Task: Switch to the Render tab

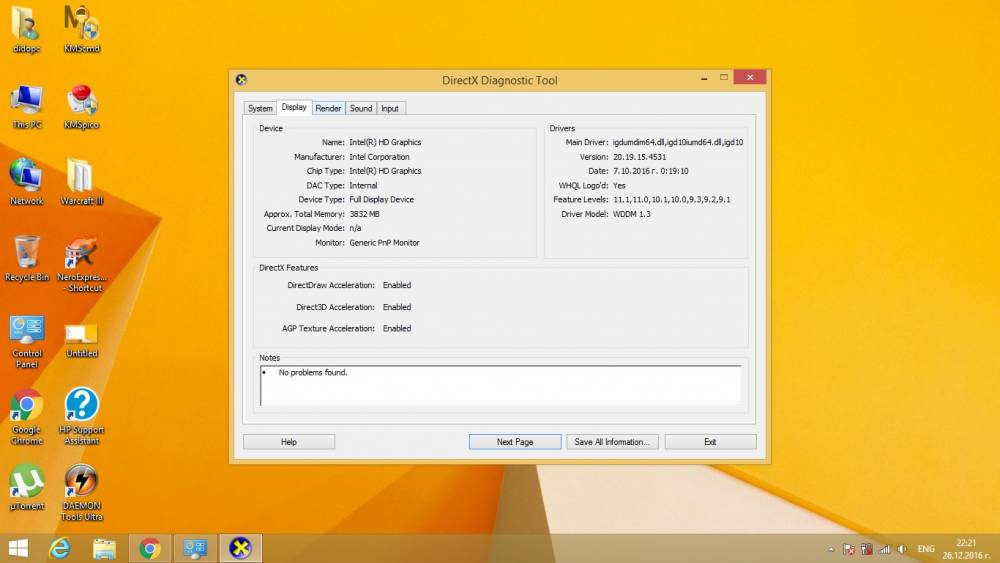Action: click(328, 108)
